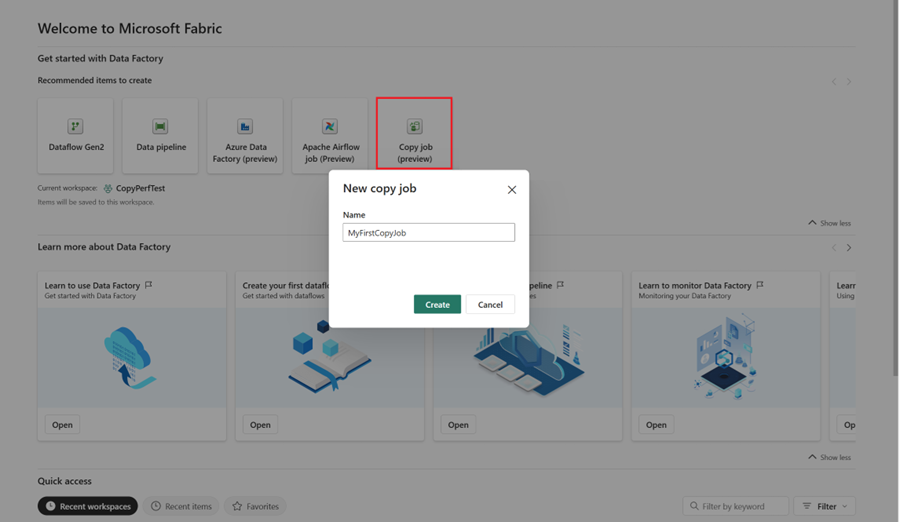Go to previous recommended items page
The image size is (900, 522).
(834, 82)
